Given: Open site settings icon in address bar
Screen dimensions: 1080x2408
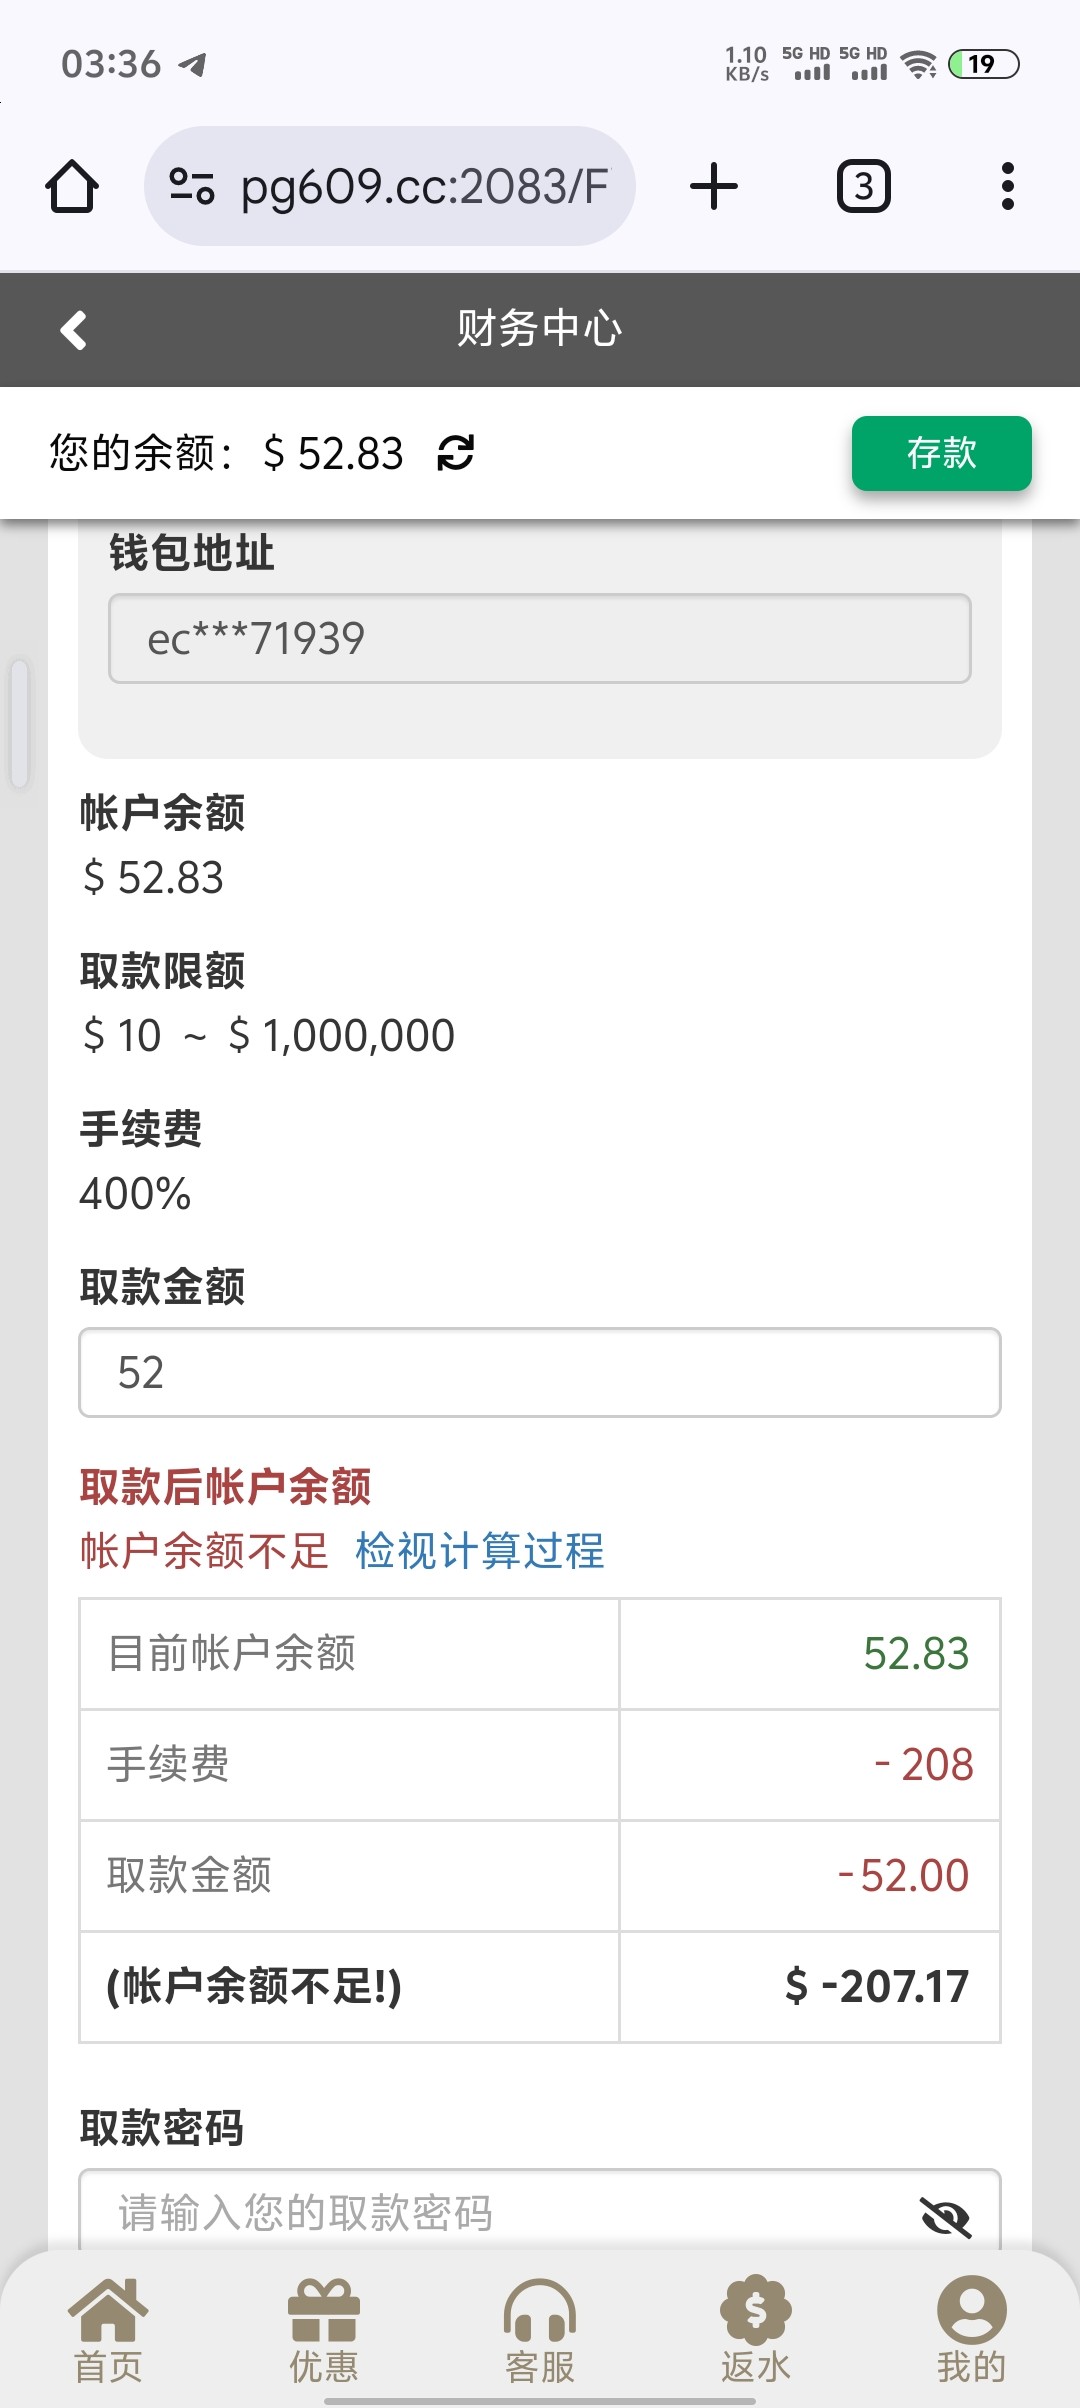Looking at the screenshot, I should point(191,187).
